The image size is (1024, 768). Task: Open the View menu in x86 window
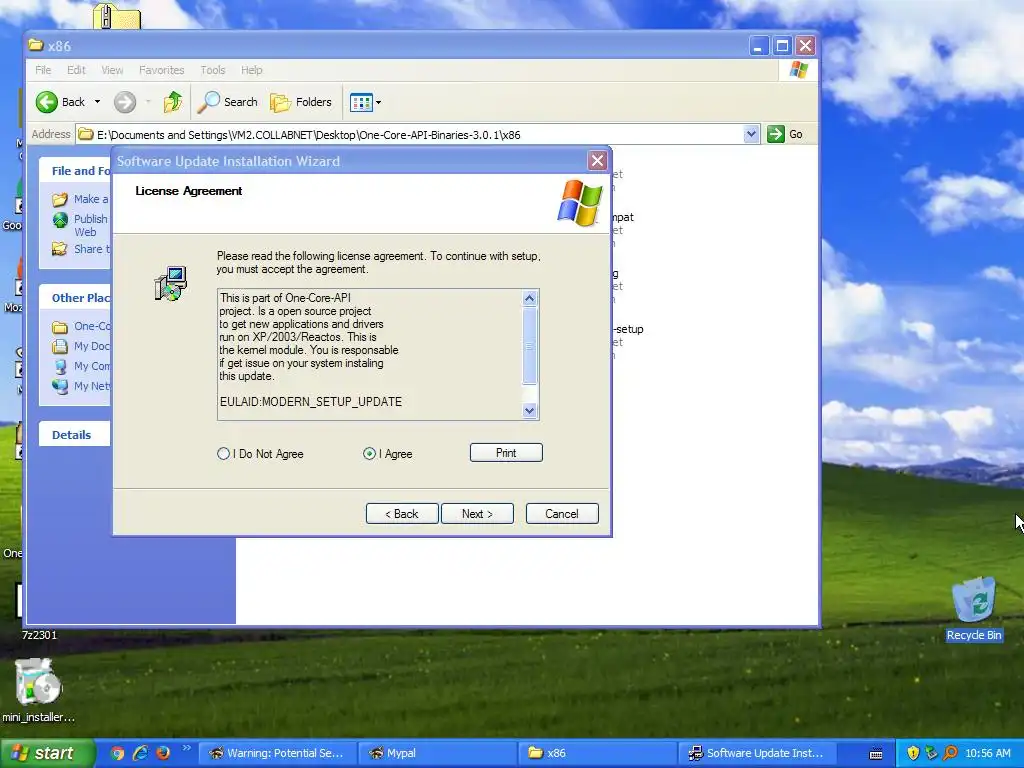coord(112,70)
